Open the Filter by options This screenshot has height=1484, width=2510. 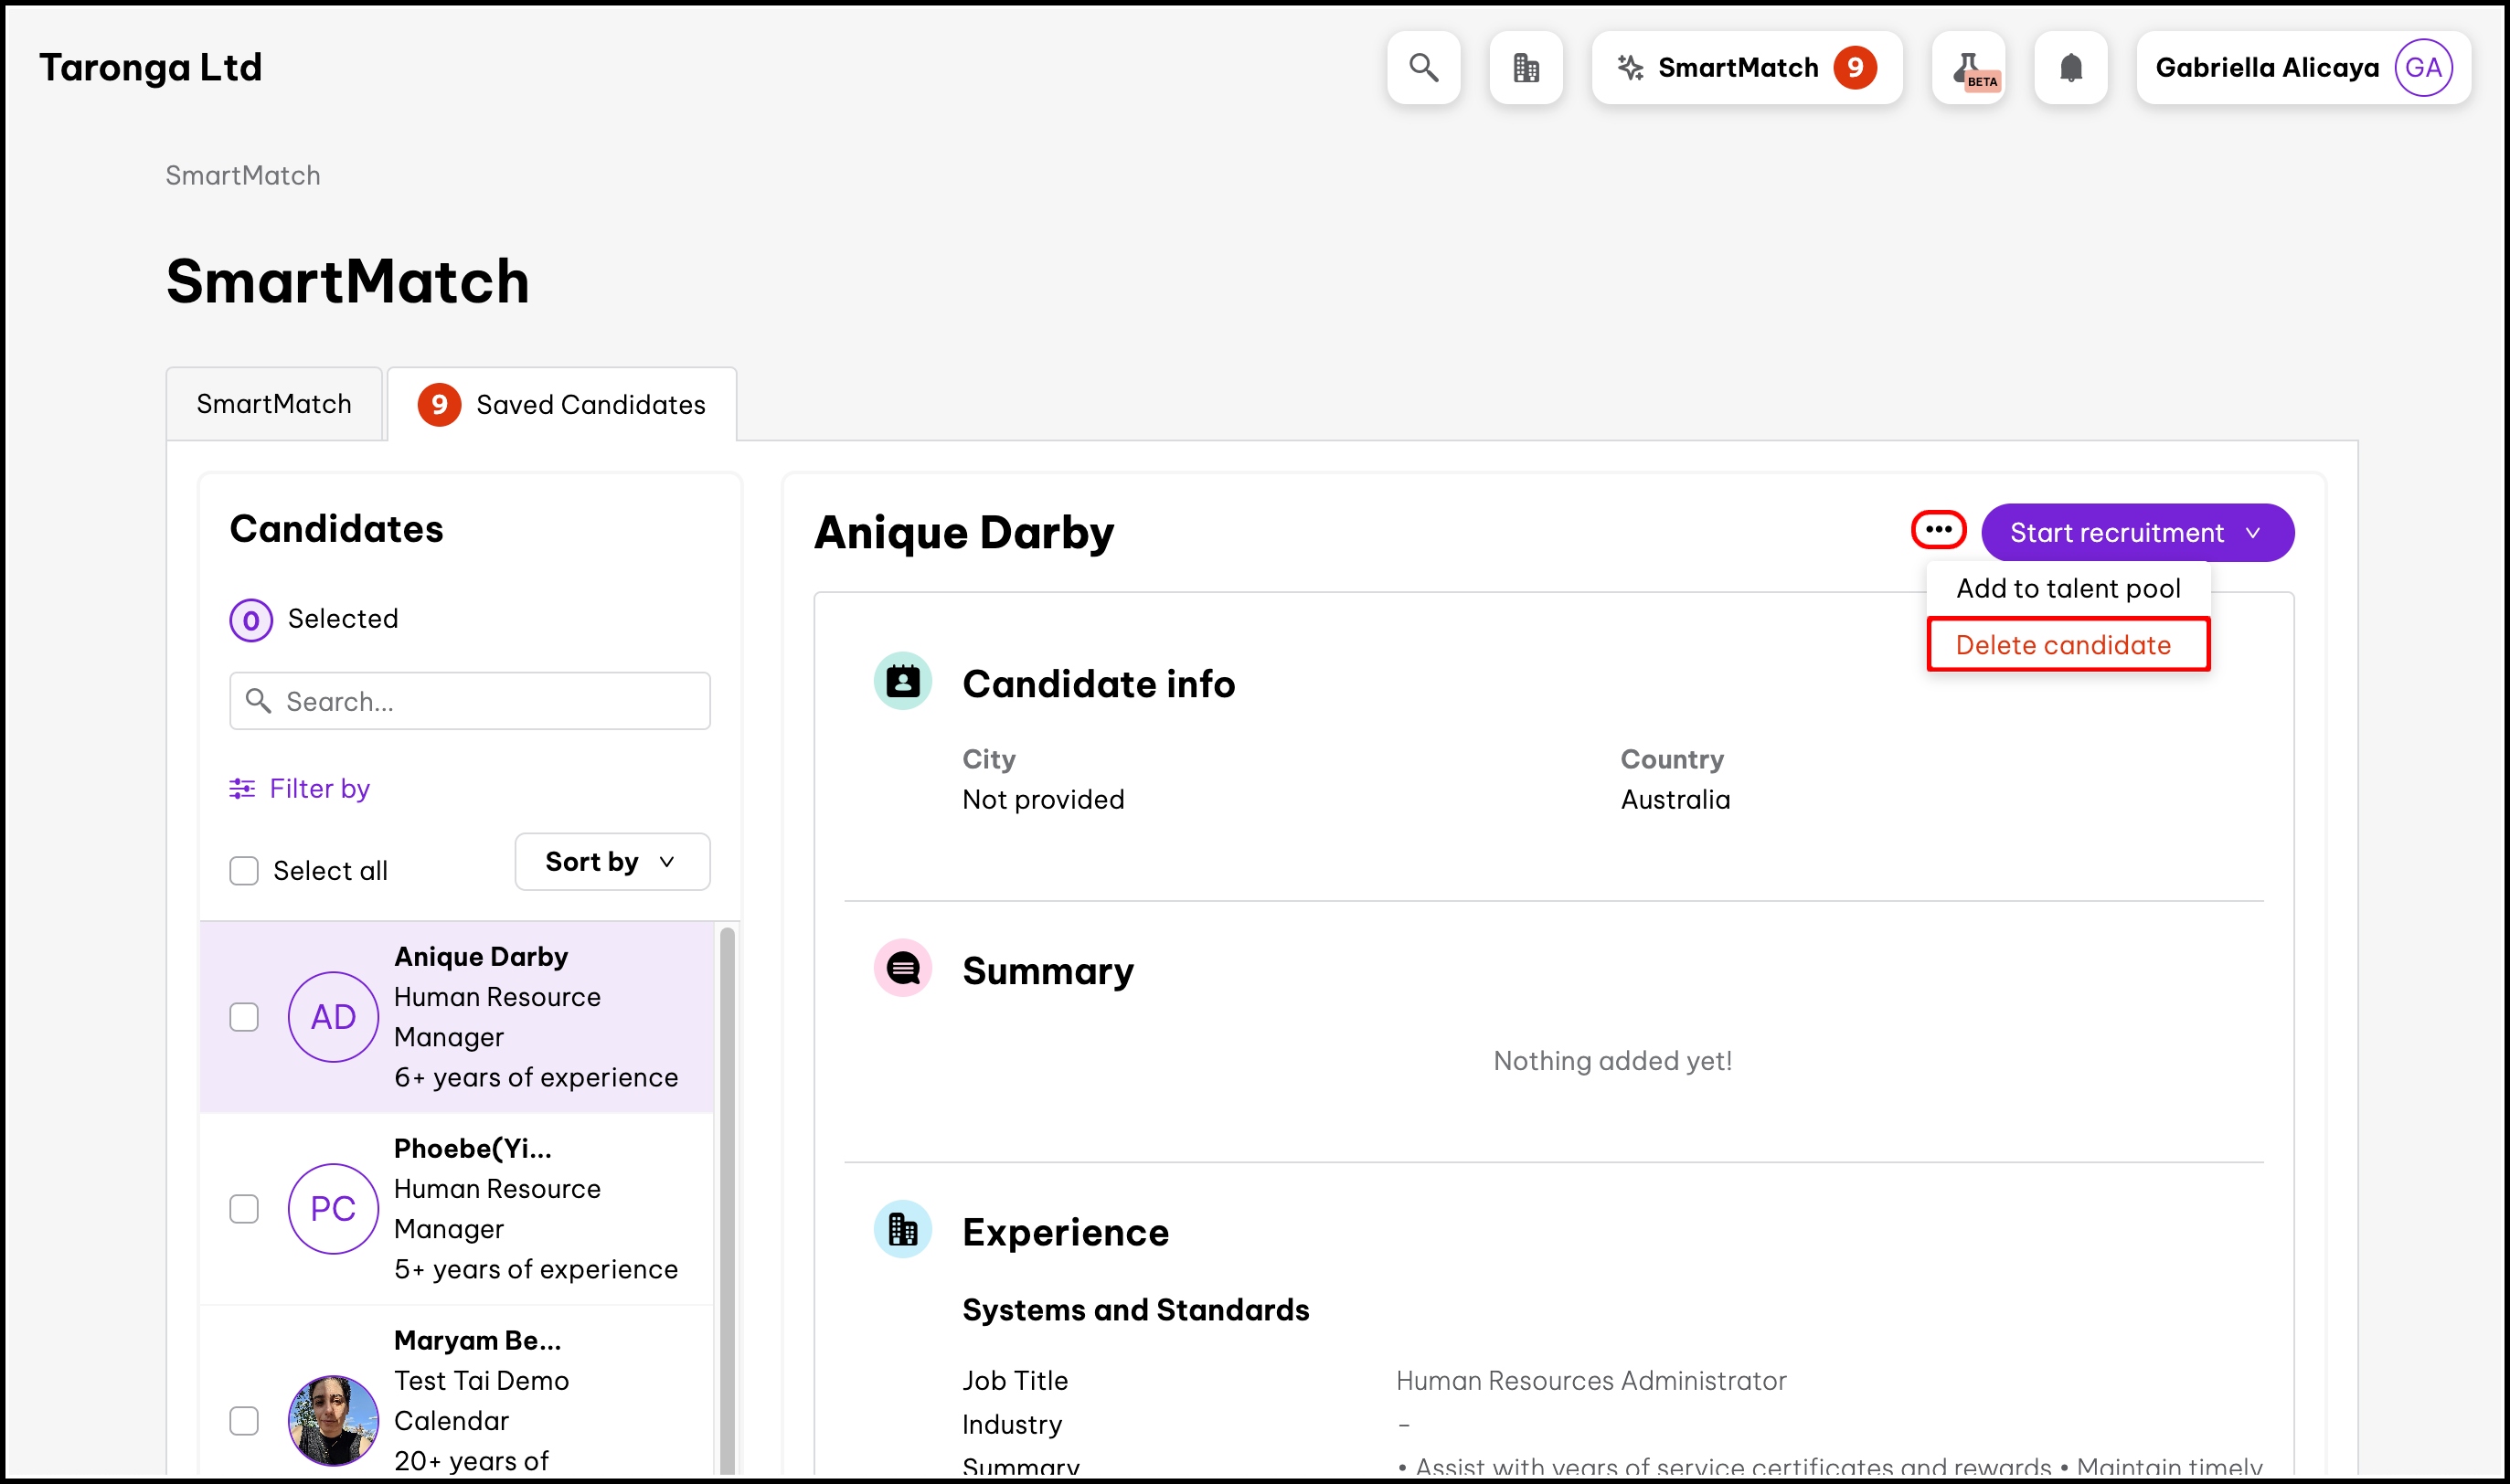pos(300,789)
